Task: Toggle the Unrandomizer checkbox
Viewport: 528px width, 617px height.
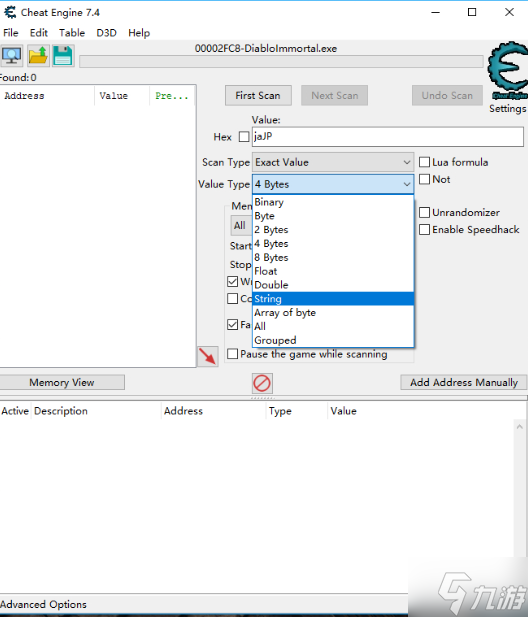Action: click(424, 212)
